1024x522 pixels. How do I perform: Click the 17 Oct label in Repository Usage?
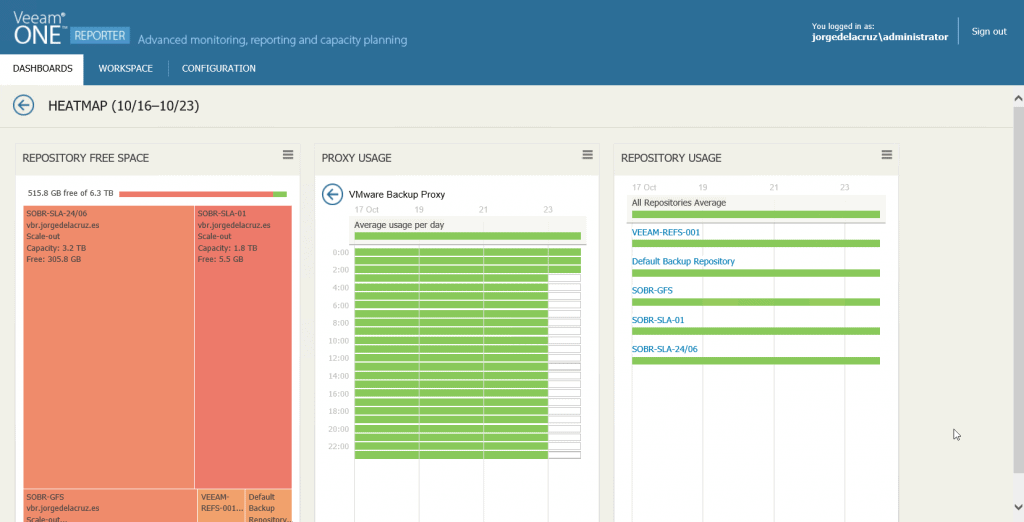(644, 188)
